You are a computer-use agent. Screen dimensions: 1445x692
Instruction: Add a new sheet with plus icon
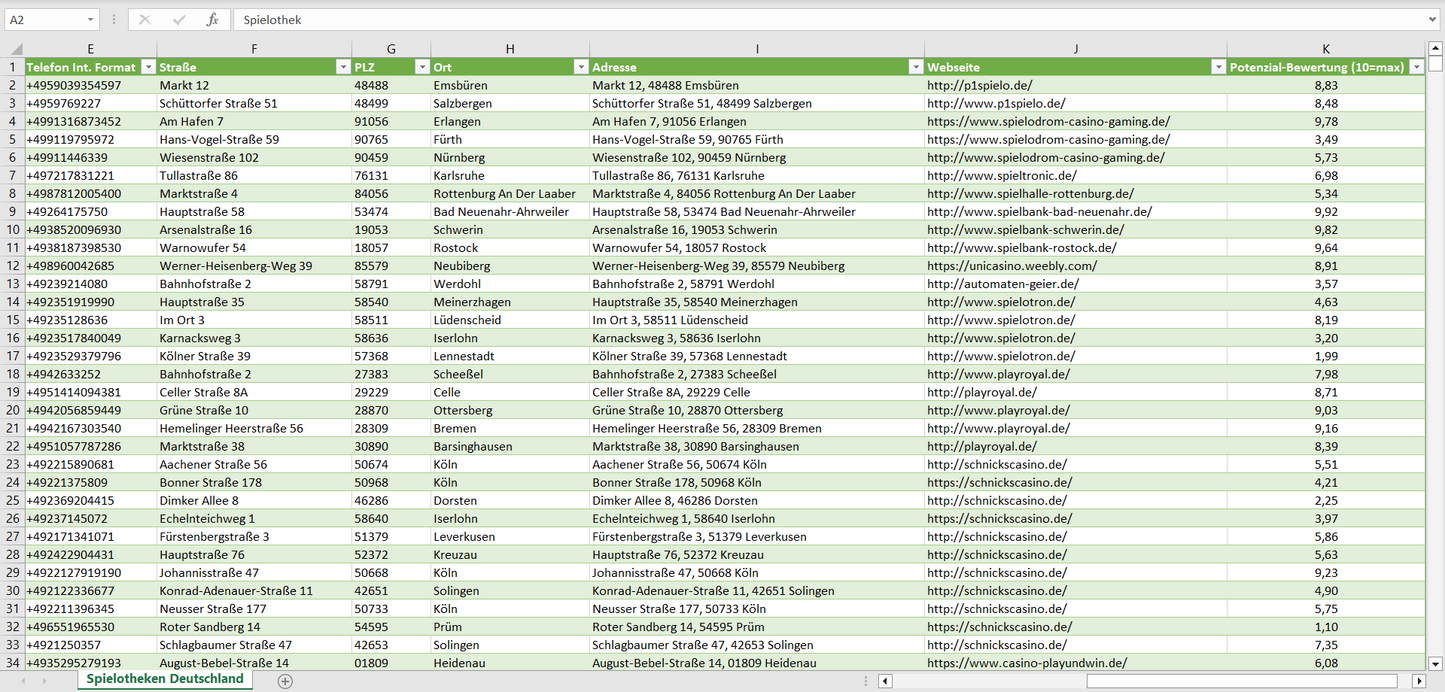285,680
